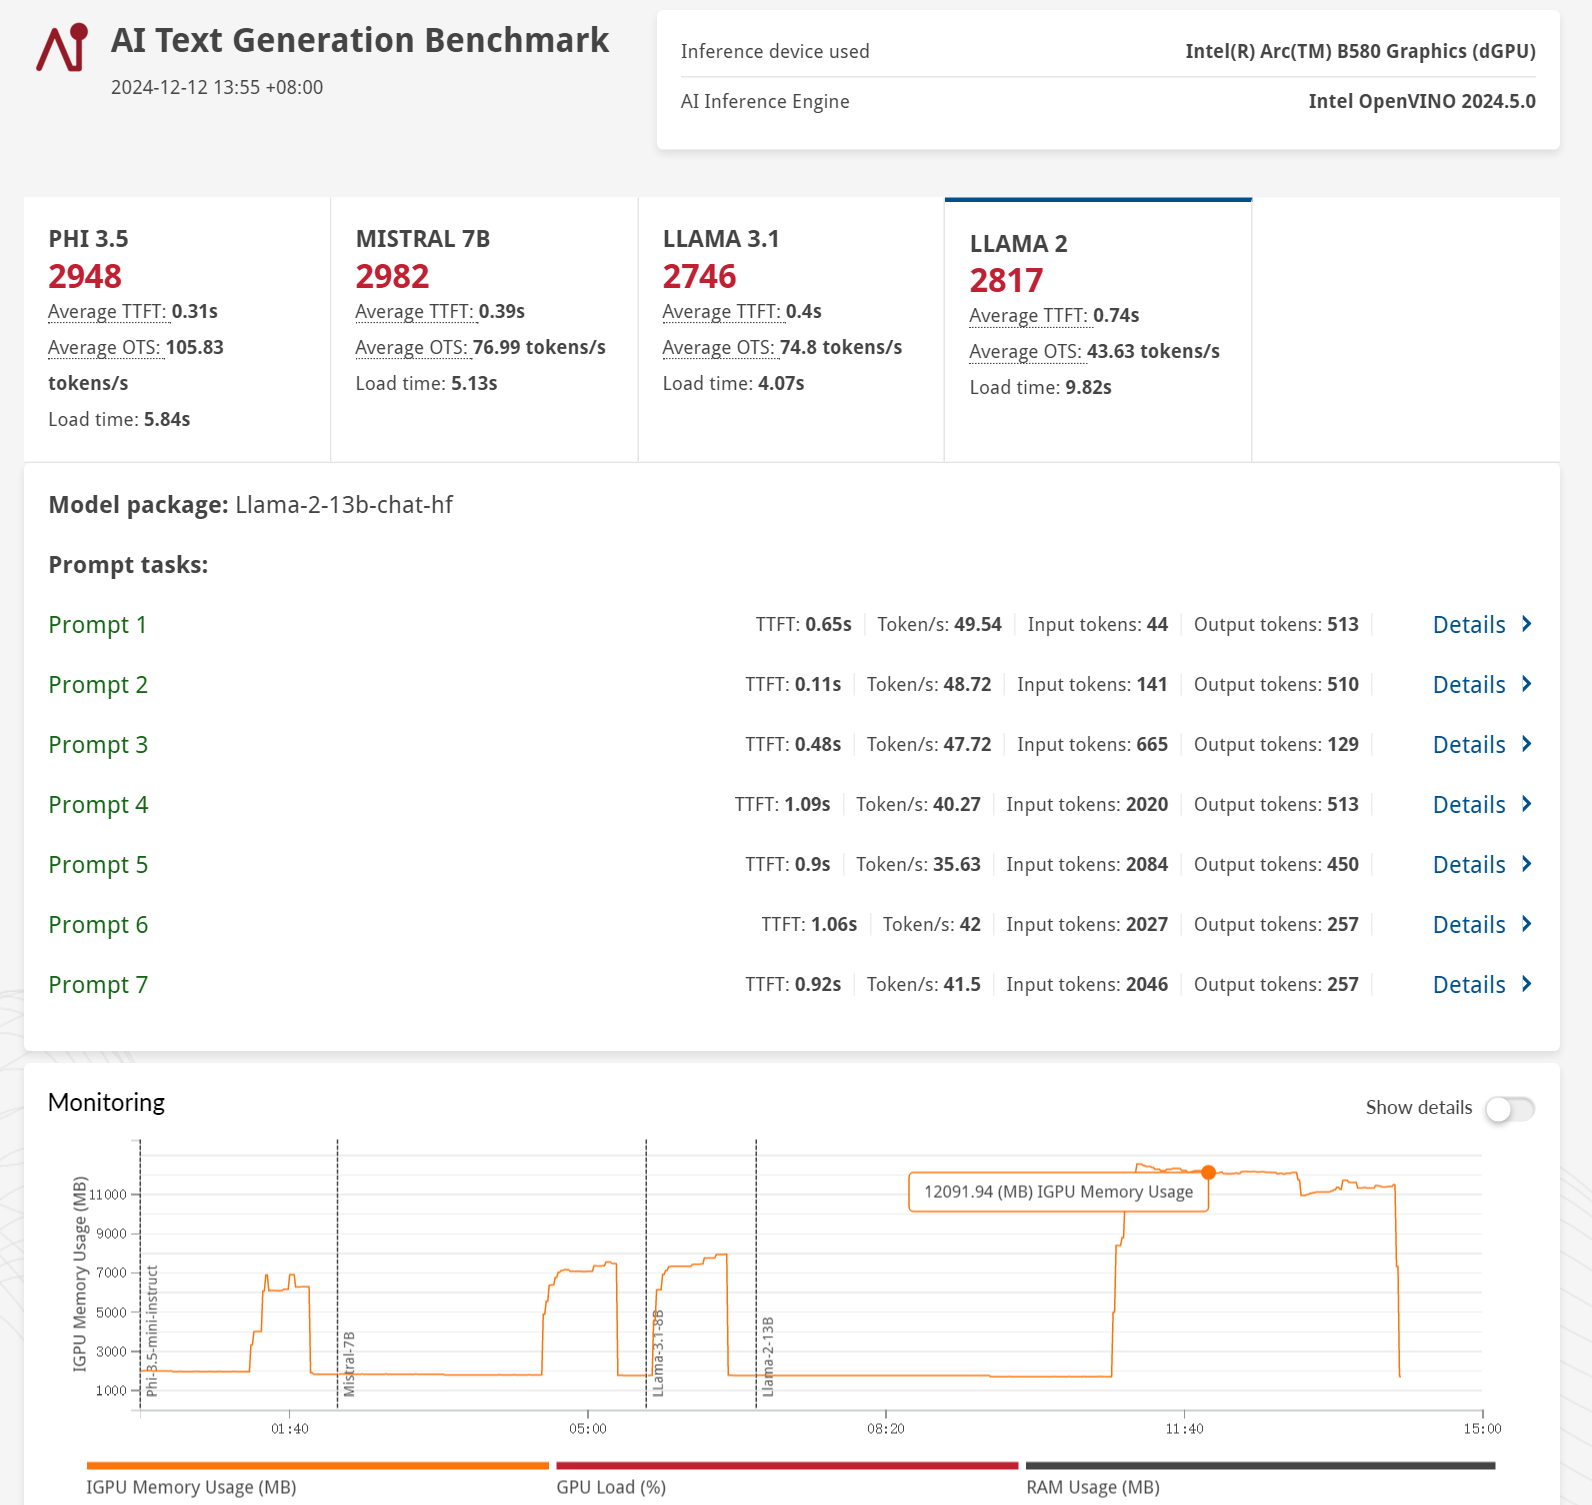
Task: Click the Prompt 7 title
Action: pyautogui.click(x=98, y=985)
